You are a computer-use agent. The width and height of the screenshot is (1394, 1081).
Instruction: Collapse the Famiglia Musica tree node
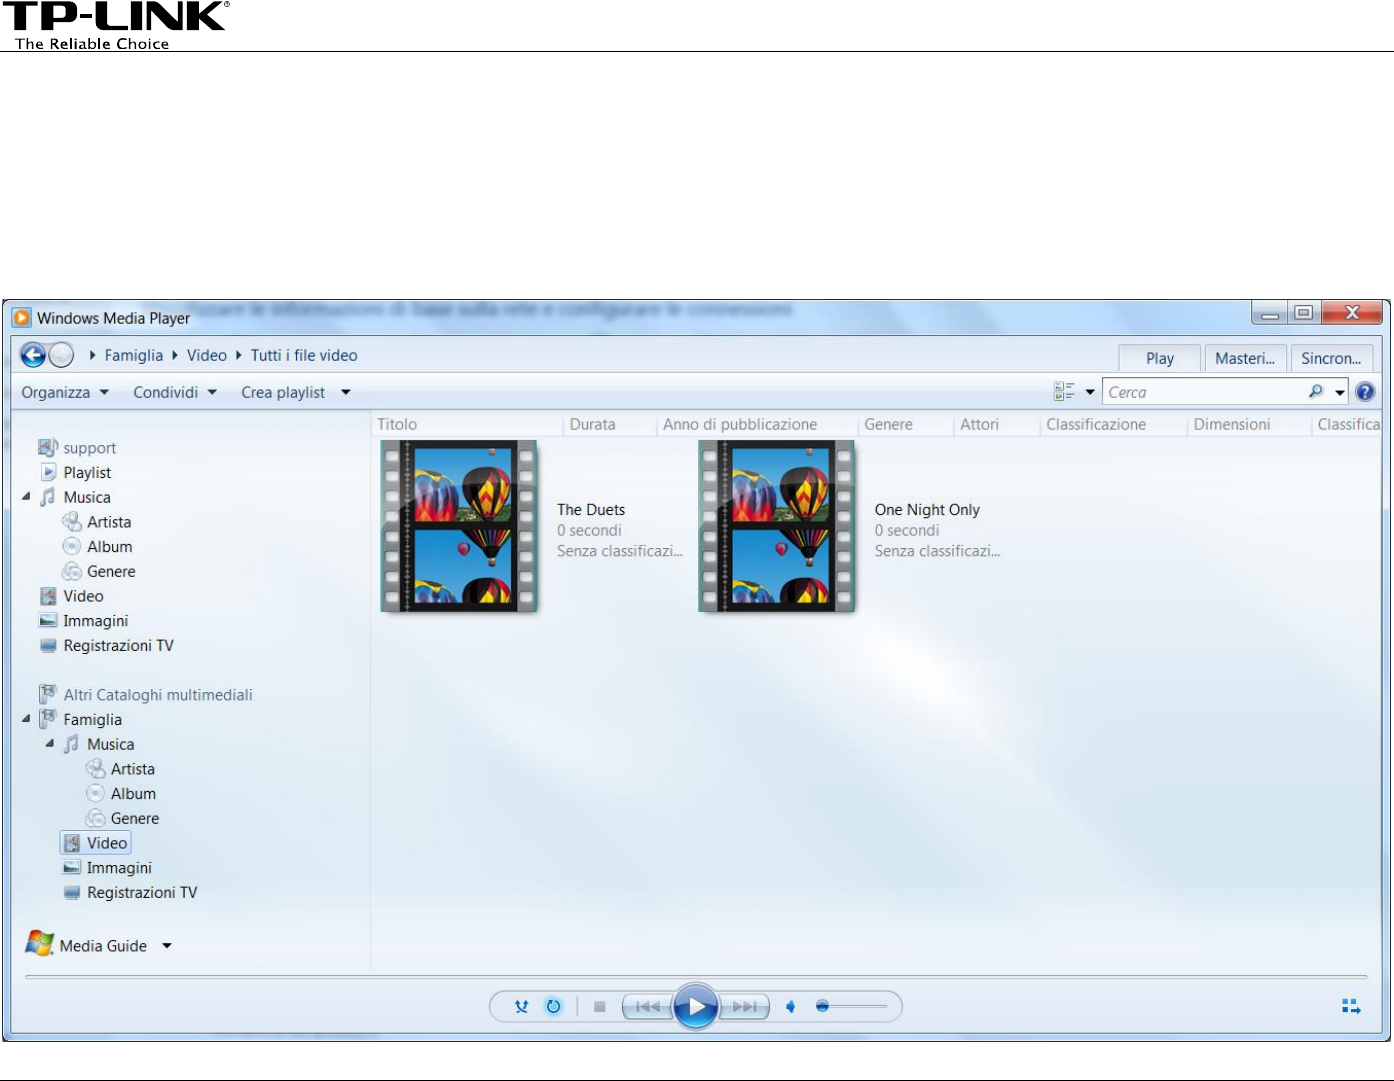[50, 744]
